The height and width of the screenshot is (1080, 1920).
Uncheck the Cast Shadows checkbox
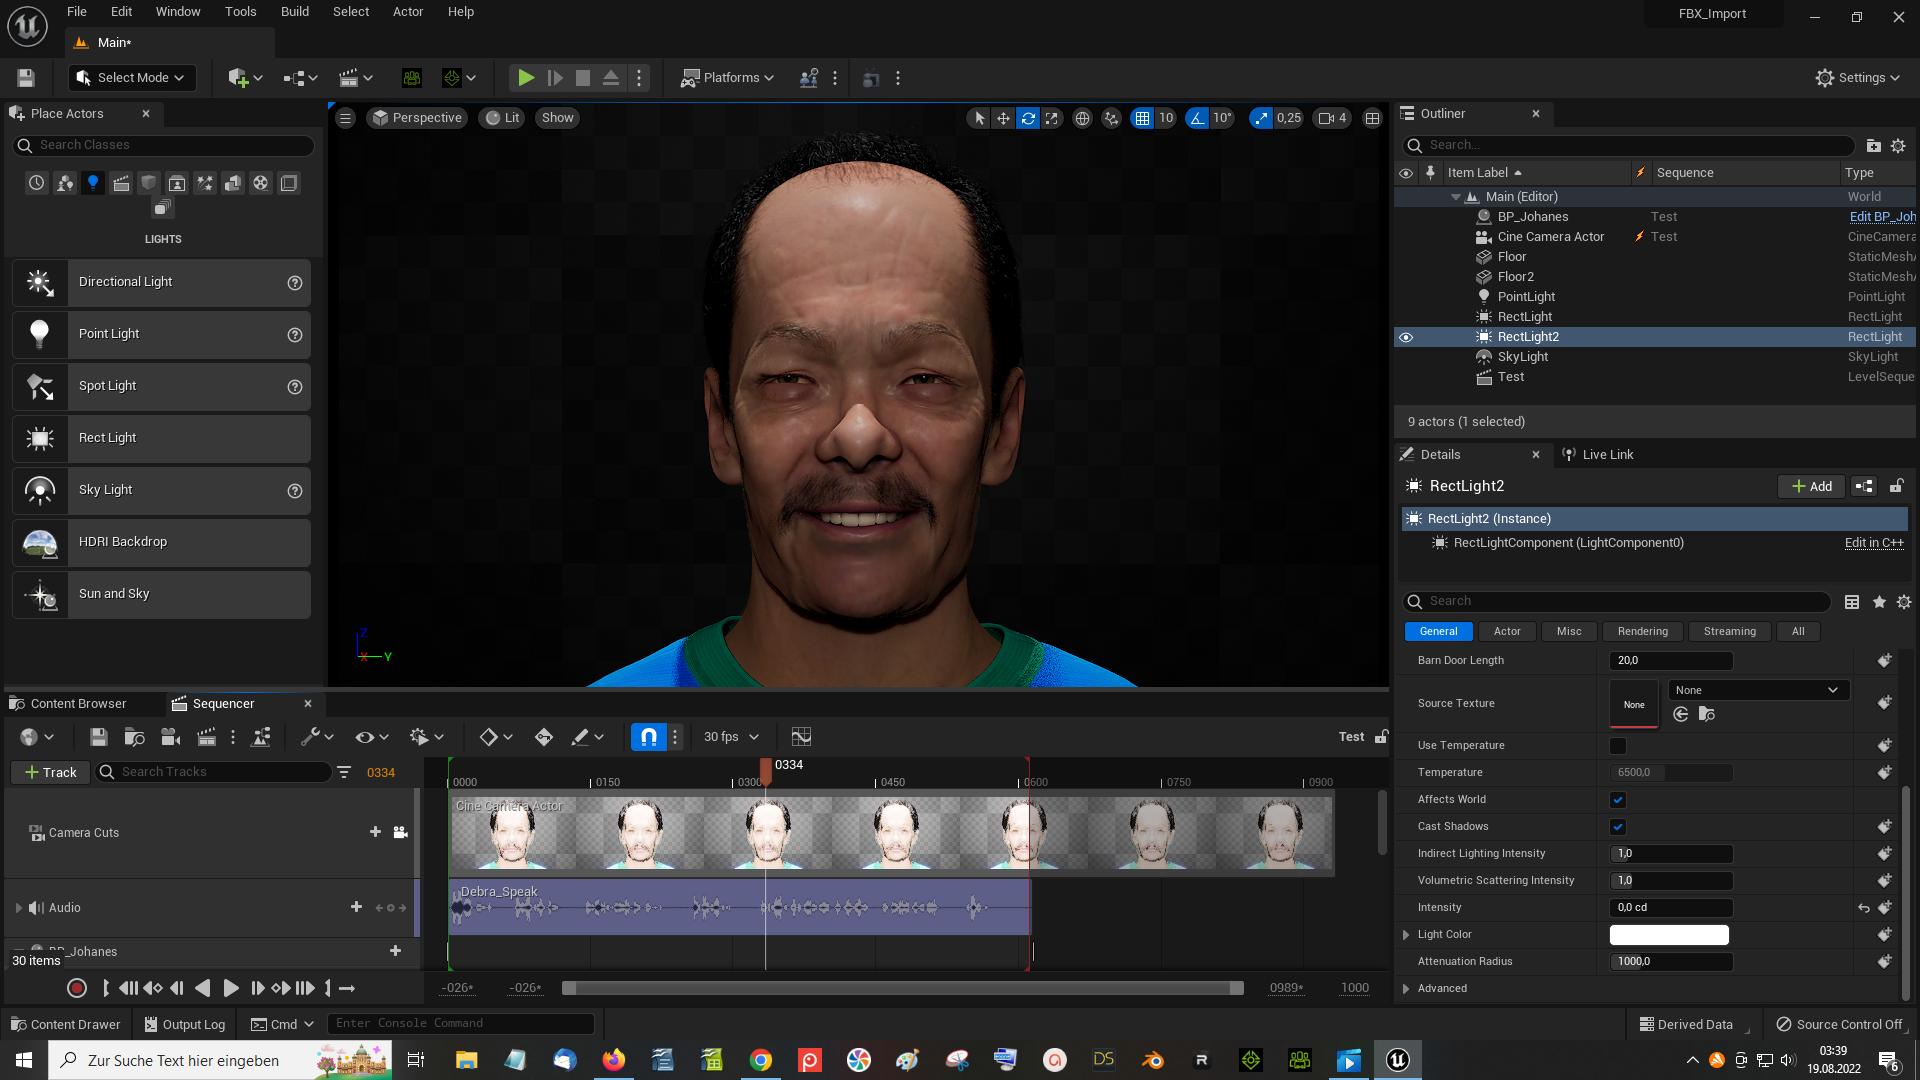pyautogui.click(x=1618, y=827)
